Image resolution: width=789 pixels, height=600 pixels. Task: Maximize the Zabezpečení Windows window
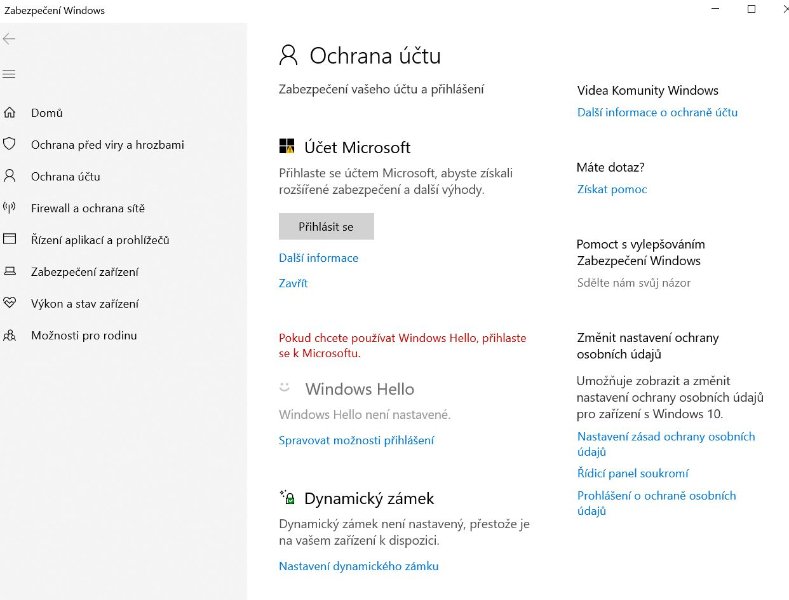point(751,9)
